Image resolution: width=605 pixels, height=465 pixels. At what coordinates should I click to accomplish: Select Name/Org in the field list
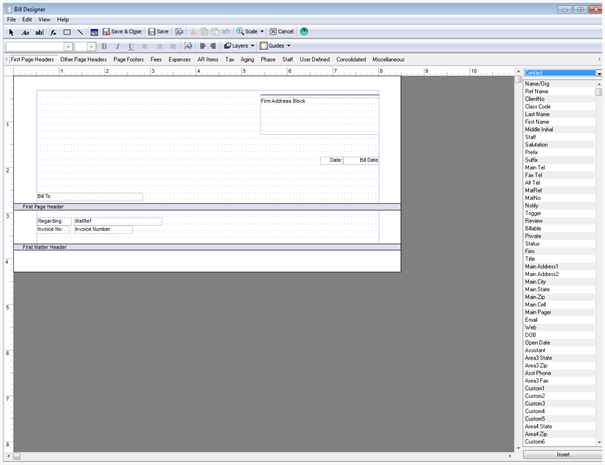pyautogui.click(x=559, y=84)
